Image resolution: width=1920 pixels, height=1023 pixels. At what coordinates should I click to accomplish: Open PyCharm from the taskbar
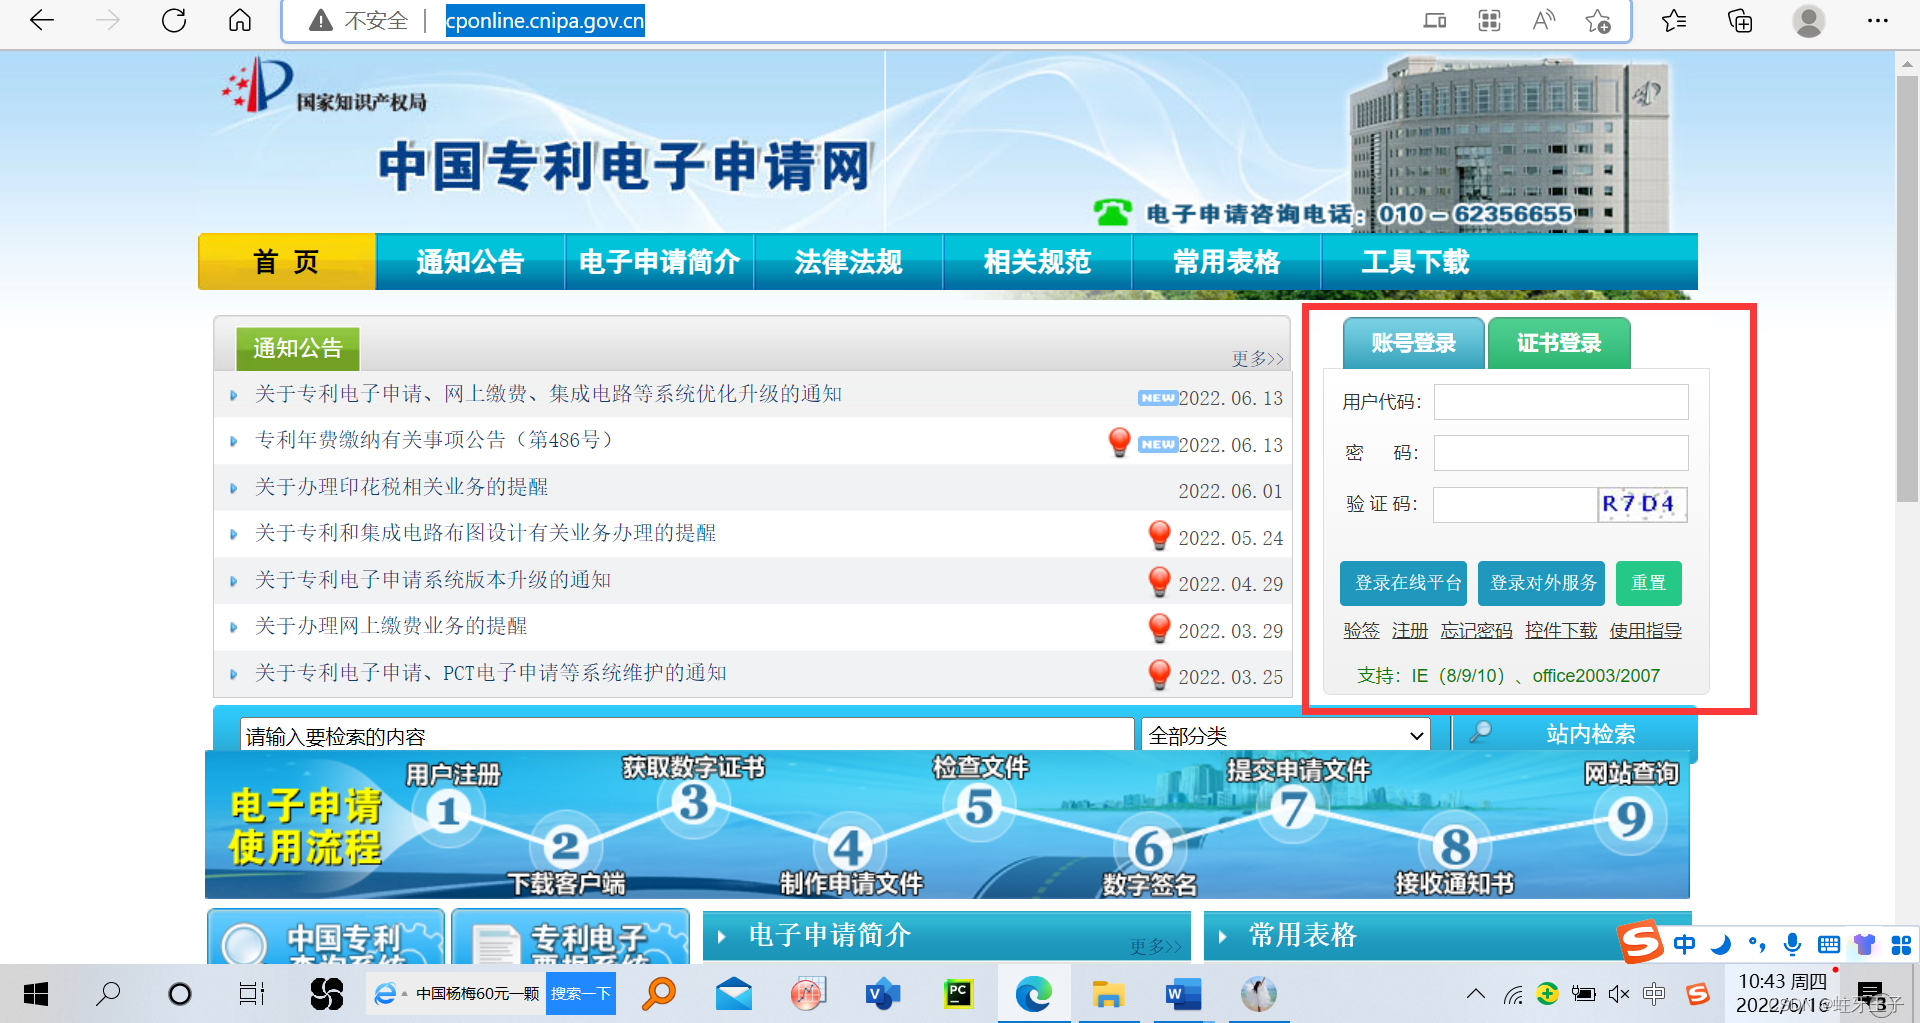[x=958, y=993]
